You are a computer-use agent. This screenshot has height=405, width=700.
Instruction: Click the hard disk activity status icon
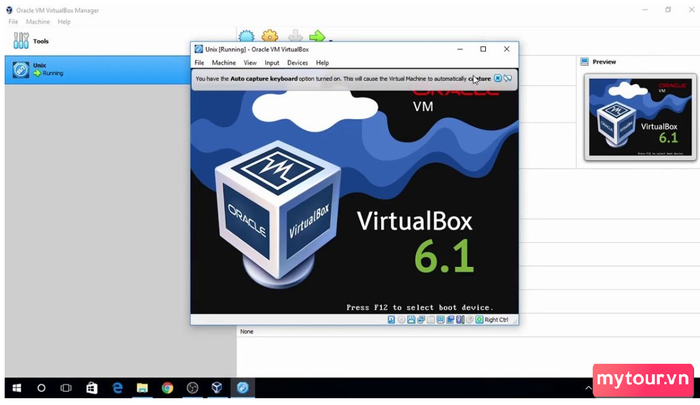coord(391,320)
